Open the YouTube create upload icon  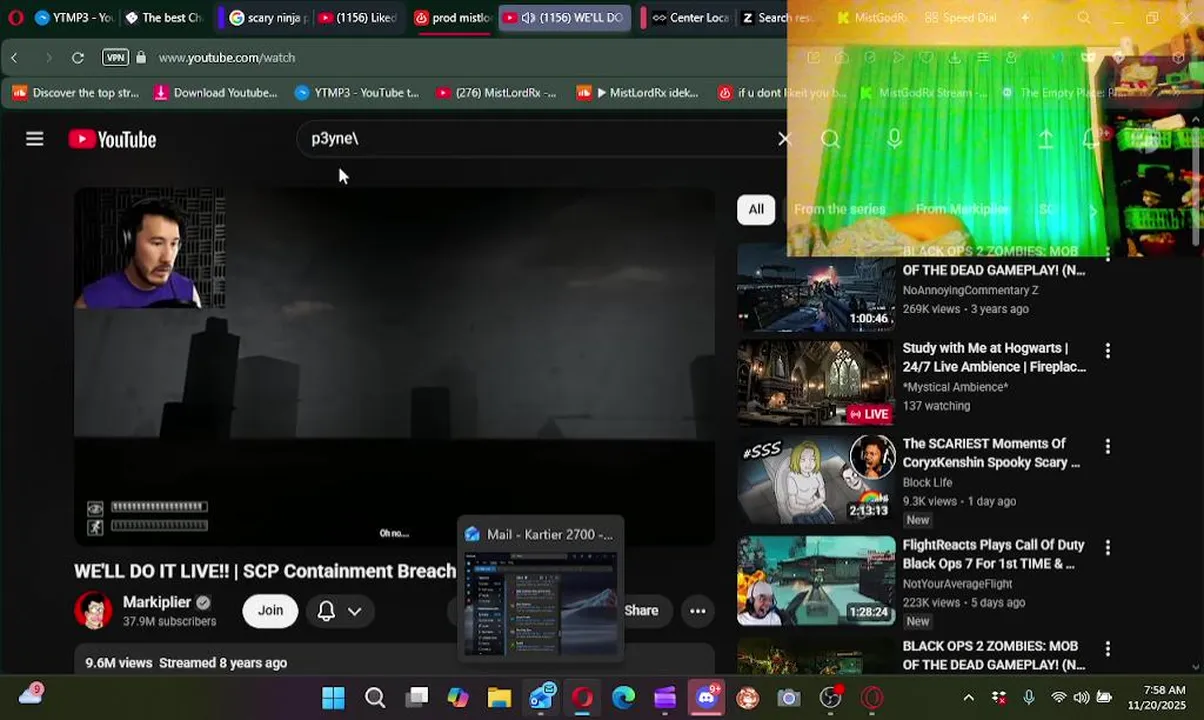[1045, 139]
